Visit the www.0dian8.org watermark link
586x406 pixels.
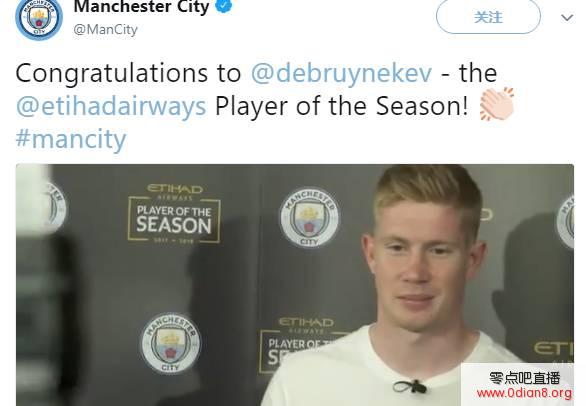[x=524, y=393]
